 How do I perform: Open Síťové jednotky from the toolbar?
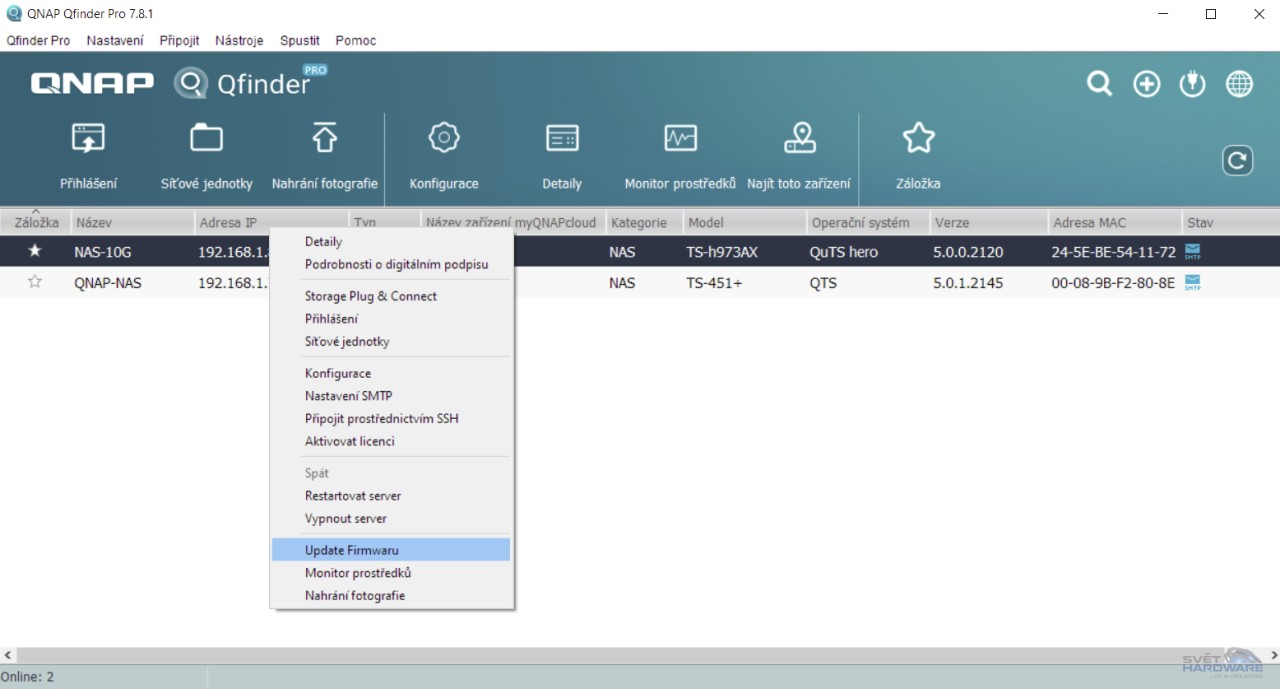coord(206,155)
